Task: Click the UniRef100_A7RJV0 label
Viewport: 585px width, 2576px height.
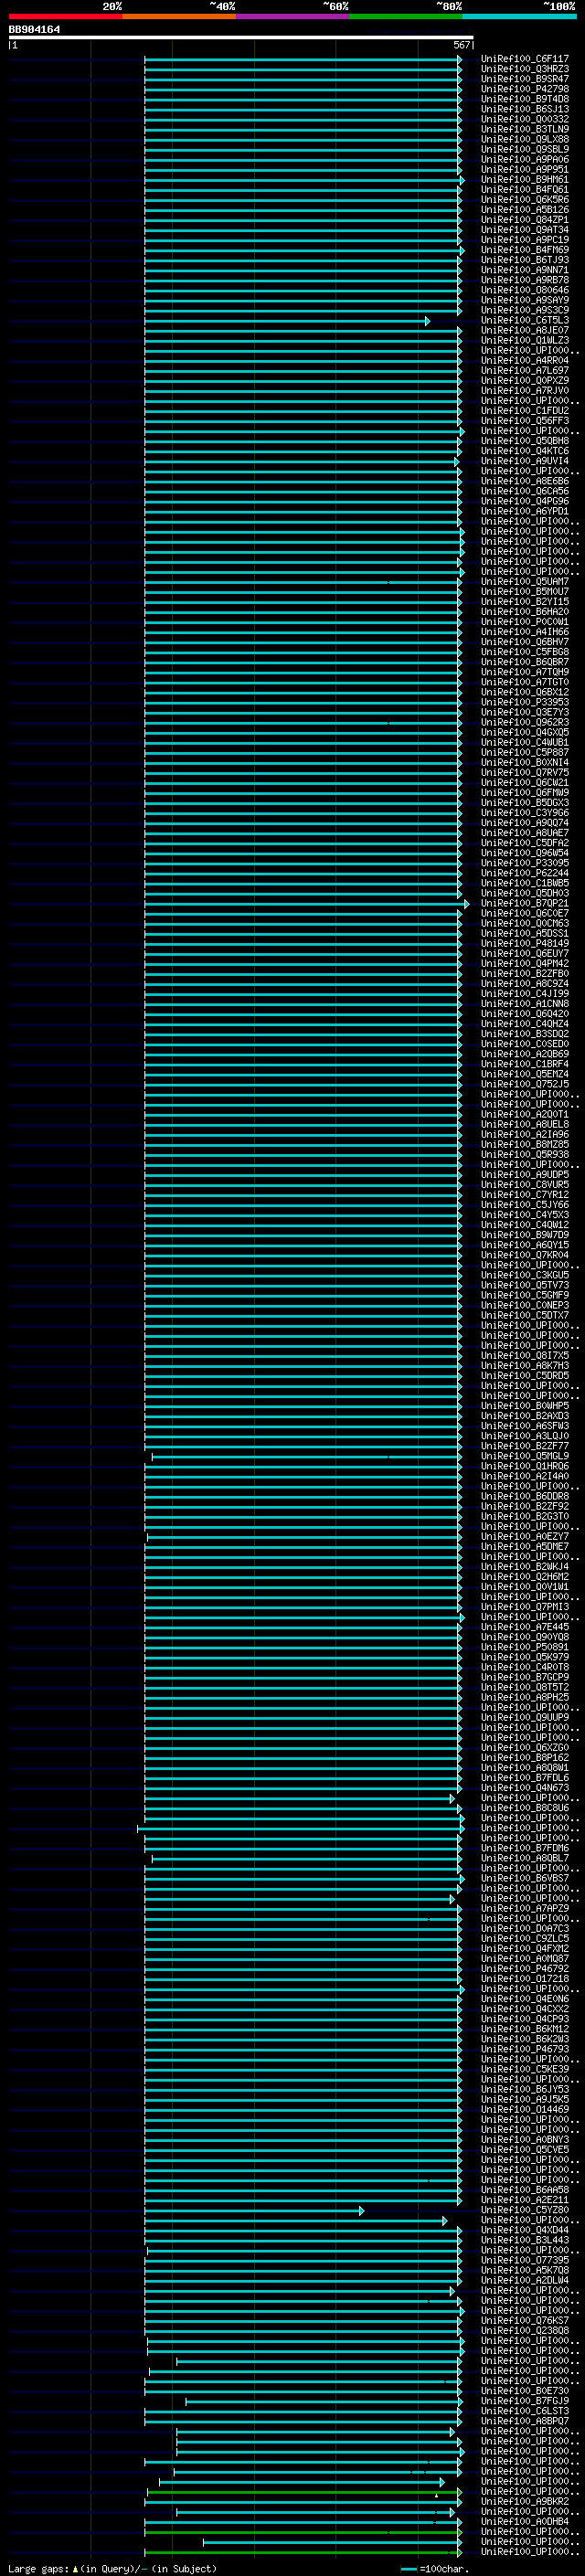Action: 525,391
